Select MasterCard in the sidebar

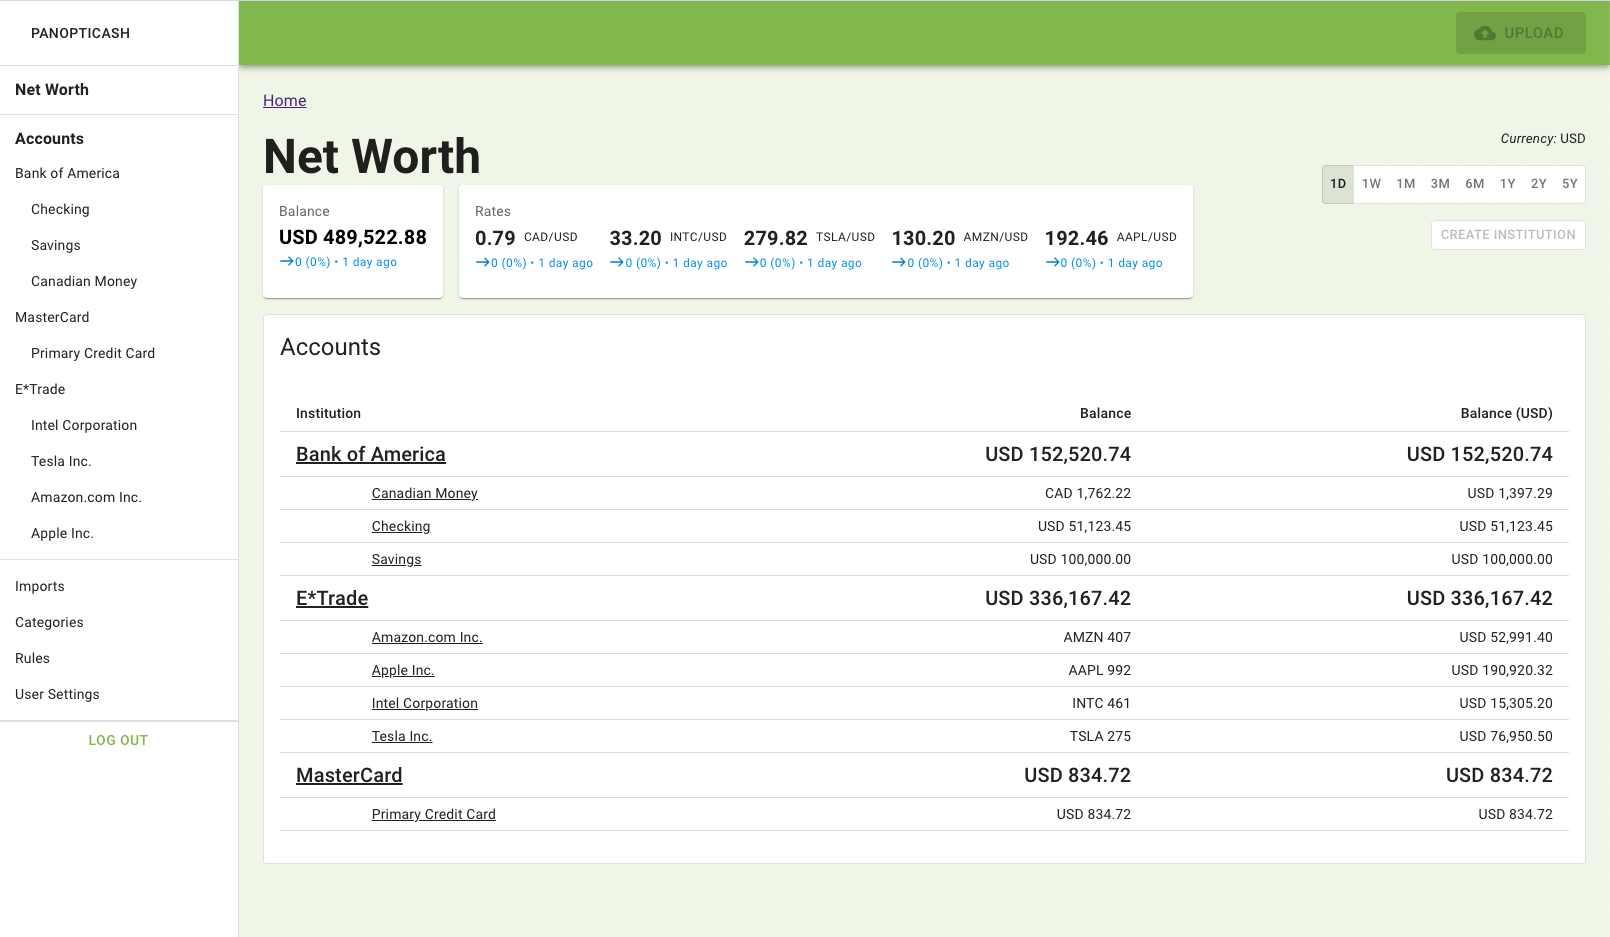click(x=52, y=318)
